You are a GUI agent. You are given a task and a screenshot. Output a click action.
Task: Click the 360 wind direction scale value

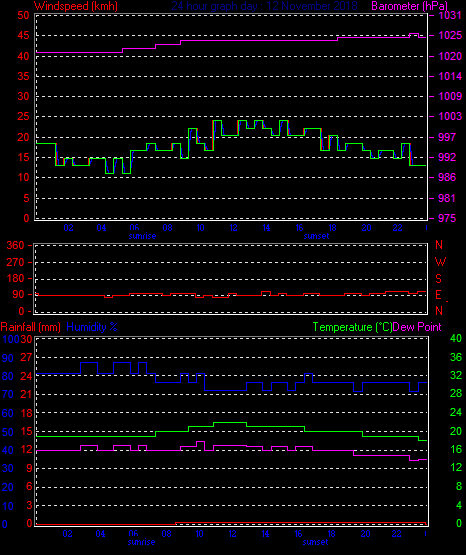pos(15,245)
